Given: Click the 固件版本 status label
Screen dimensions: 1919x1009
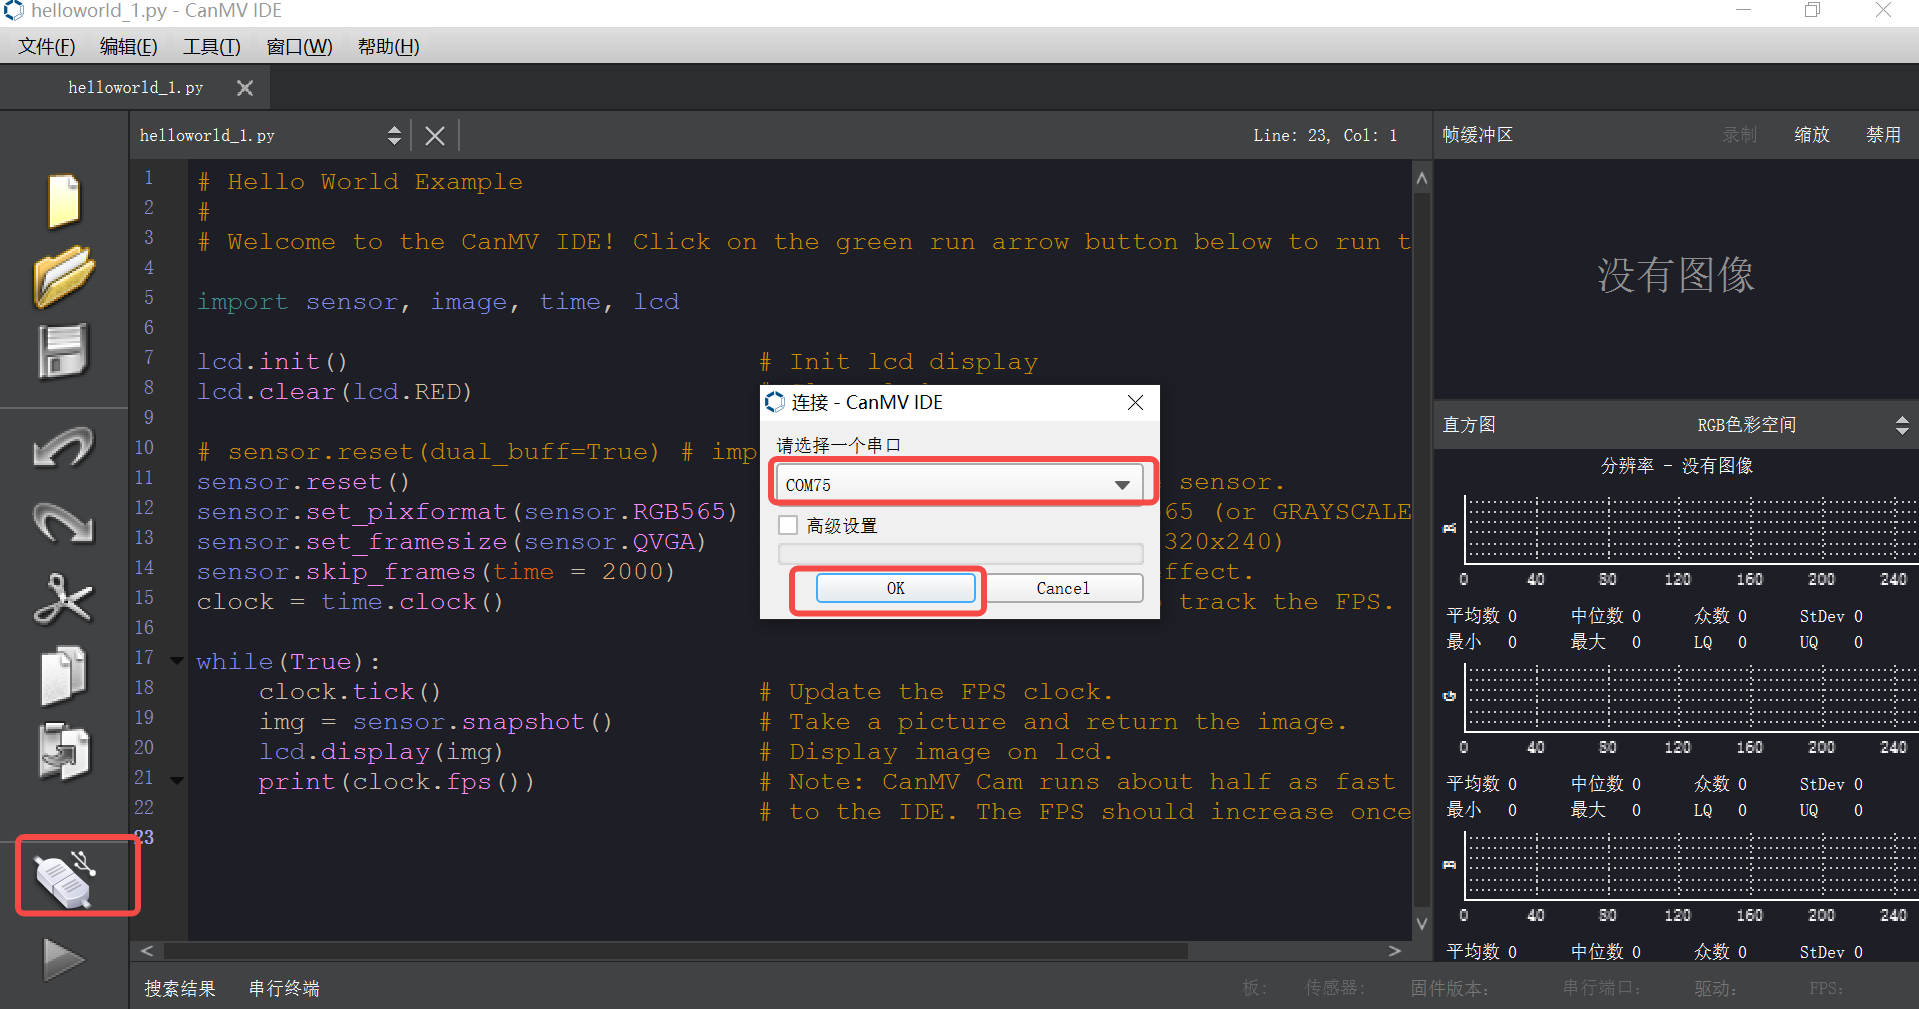Looking at the screenshot, I should [x=1449, y=988].
